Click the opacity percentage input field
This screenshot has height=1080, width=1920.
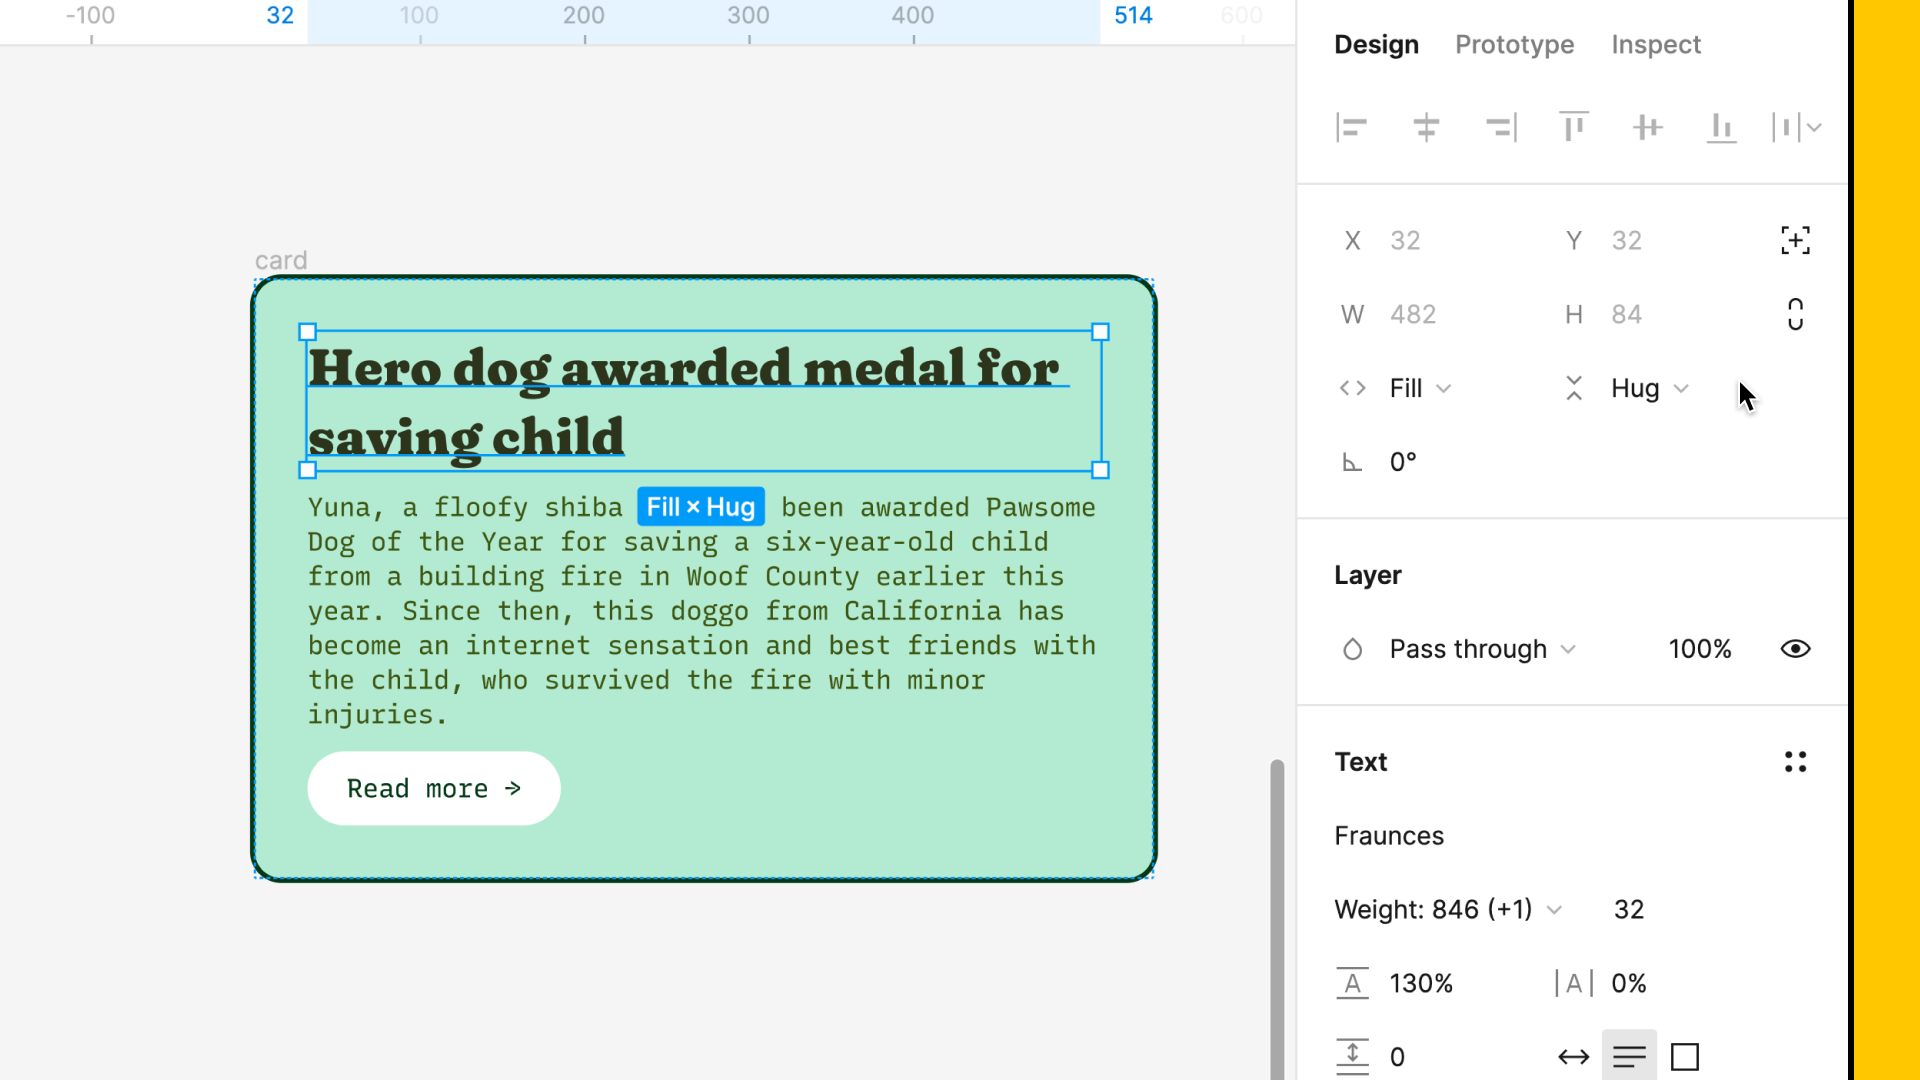coord(1700,647)
